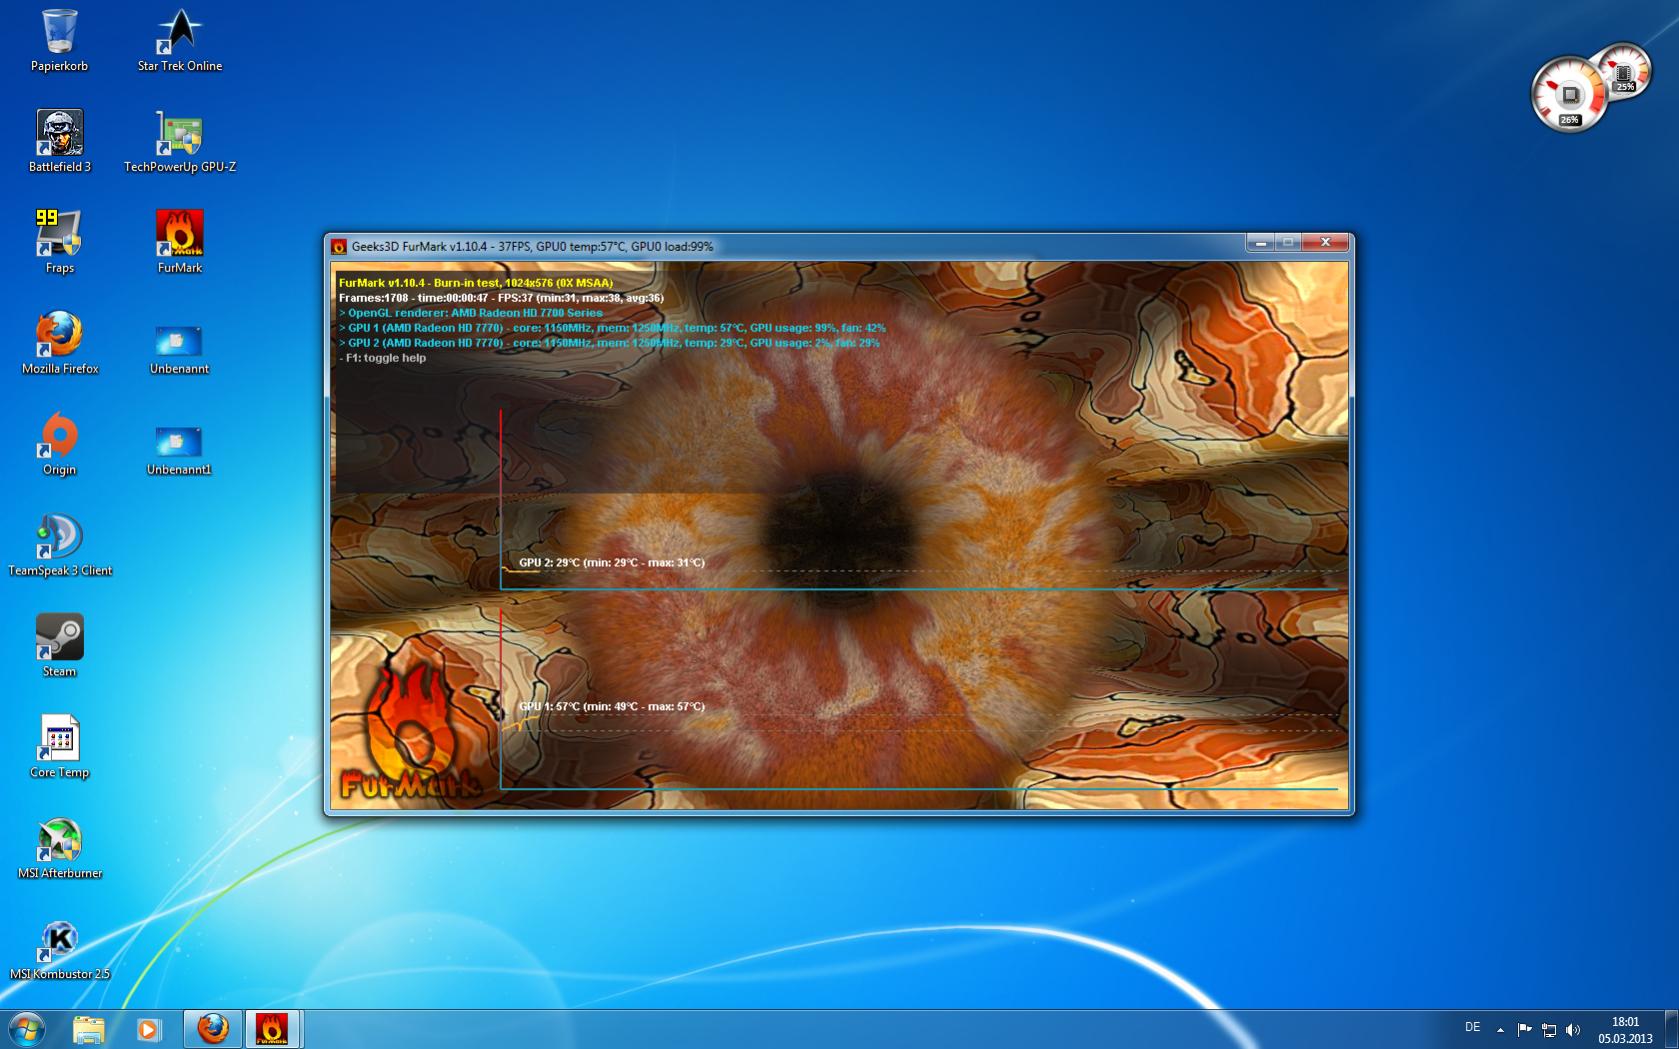Click the CPU meter gadget dial
This screenshot has width=1679, height=1049.
[x=1569, y=95]
